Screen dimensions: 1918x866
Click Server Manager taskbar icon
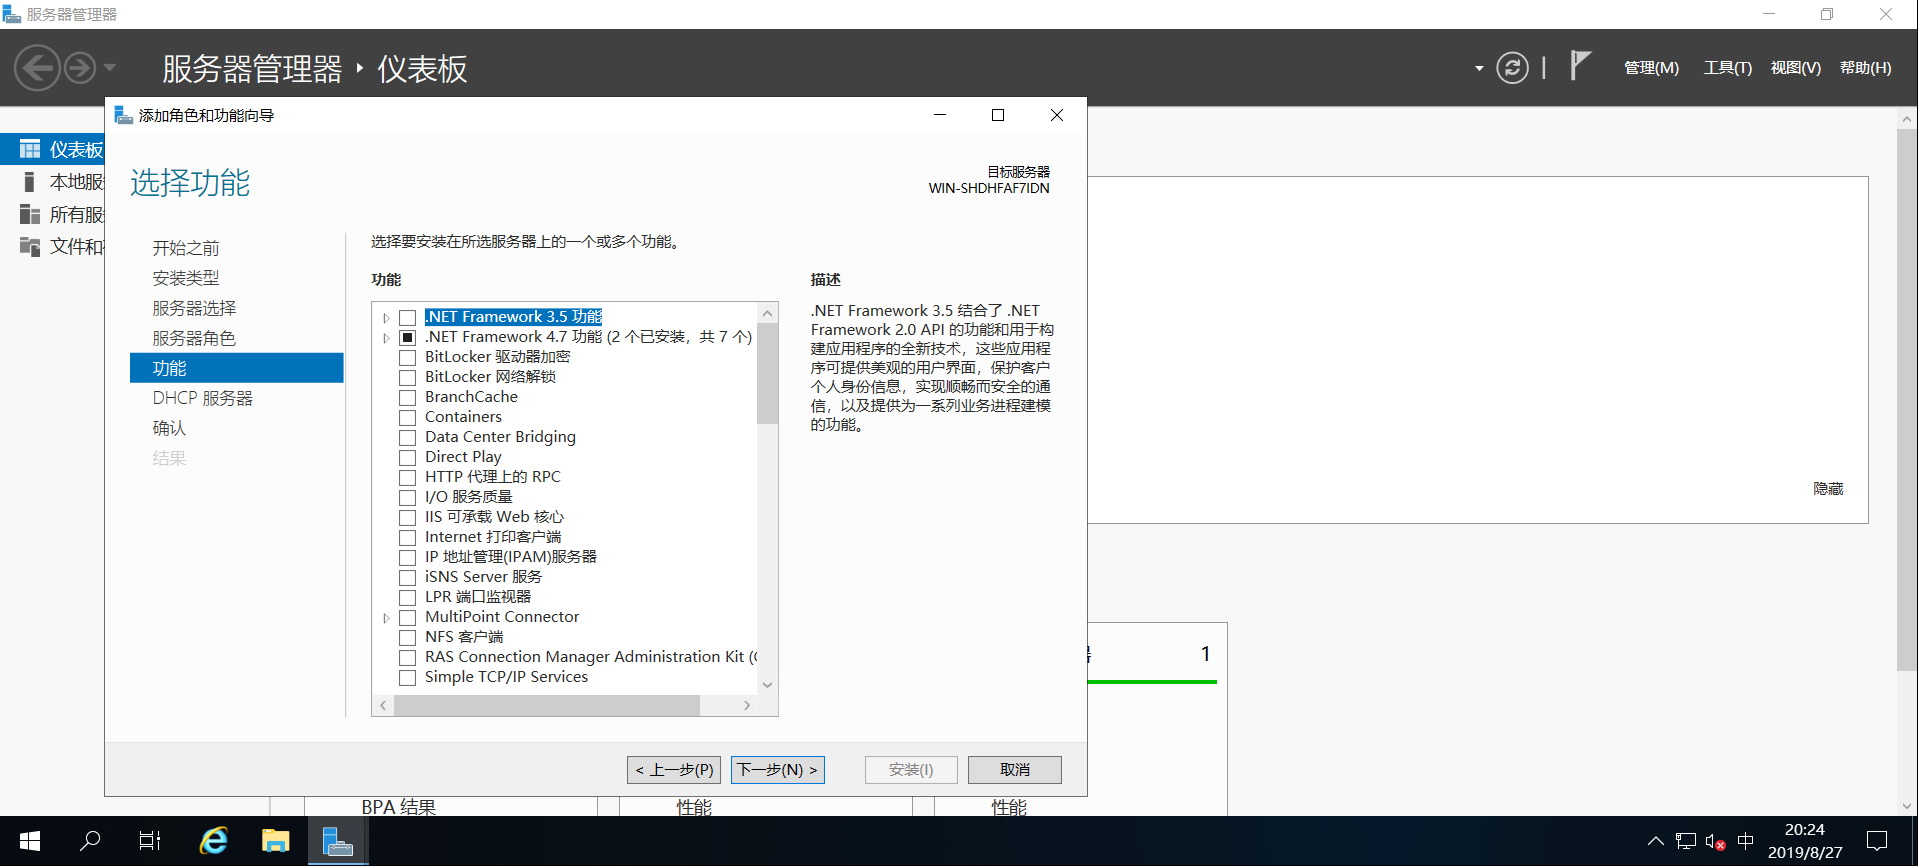(x=338, y=841)
